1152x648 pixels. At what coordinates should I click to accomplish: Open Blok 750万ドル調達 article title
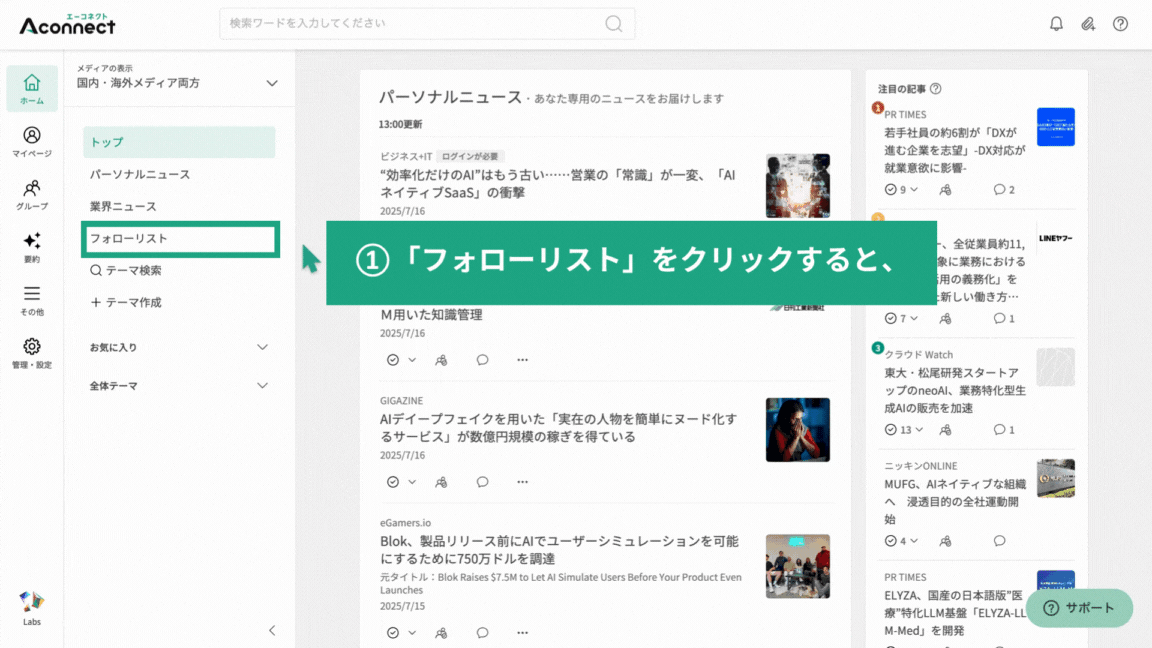click(559, 550)
